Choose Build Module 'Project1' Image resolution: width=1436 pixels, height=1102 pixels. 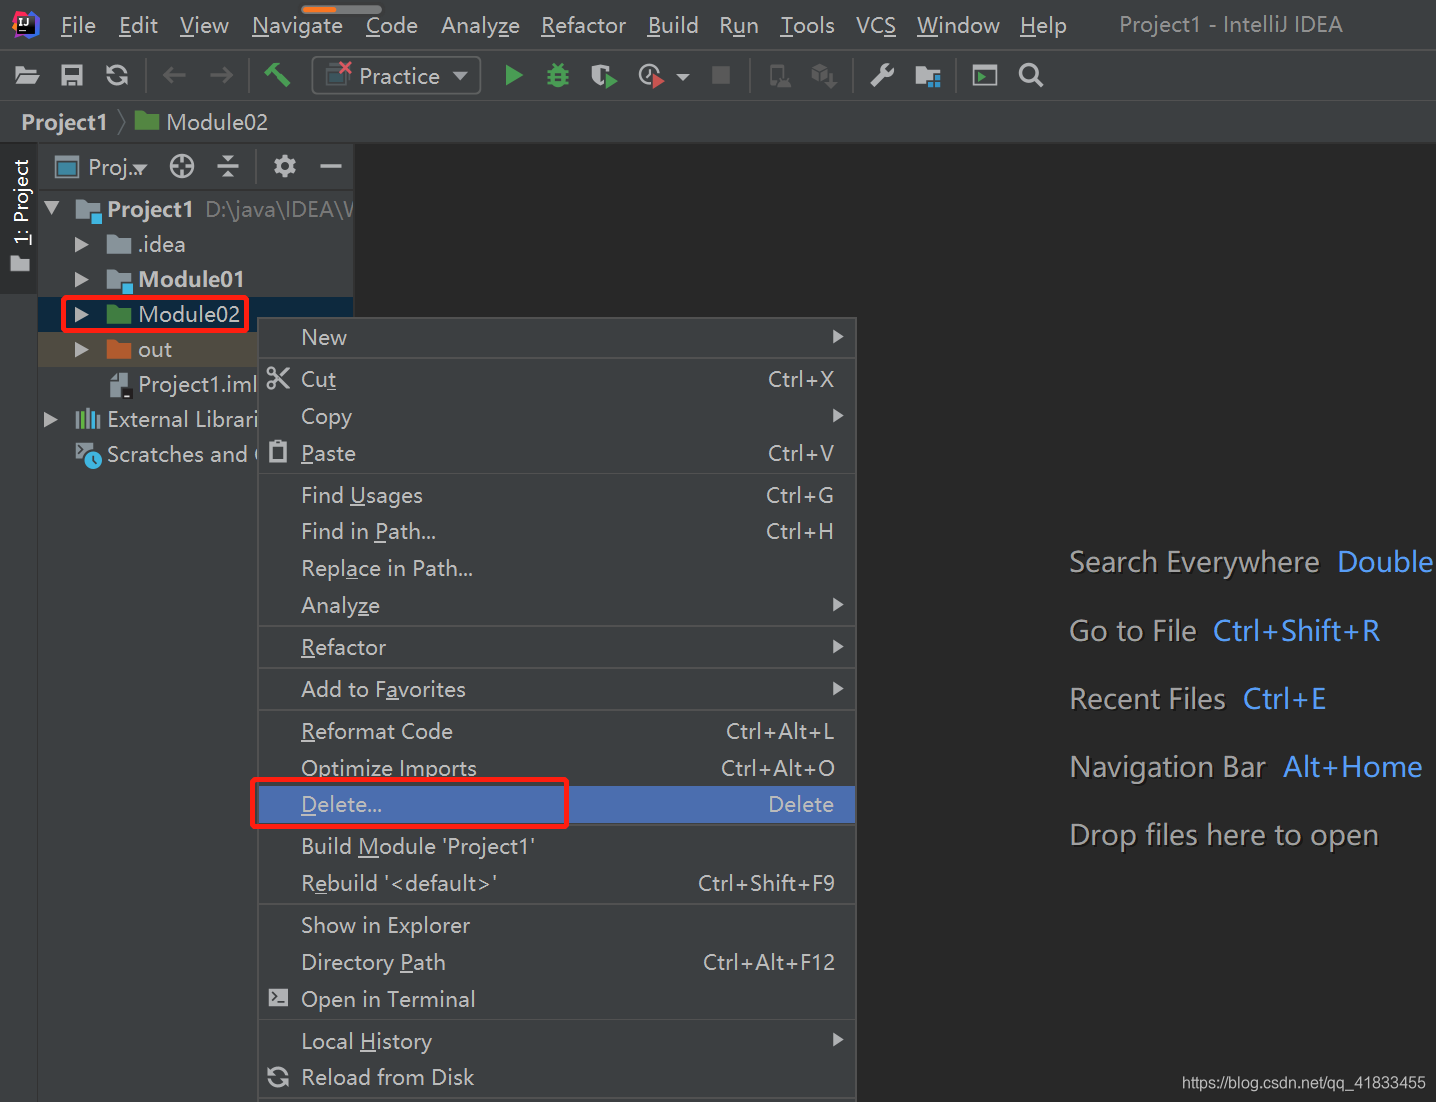click(557, 846)
